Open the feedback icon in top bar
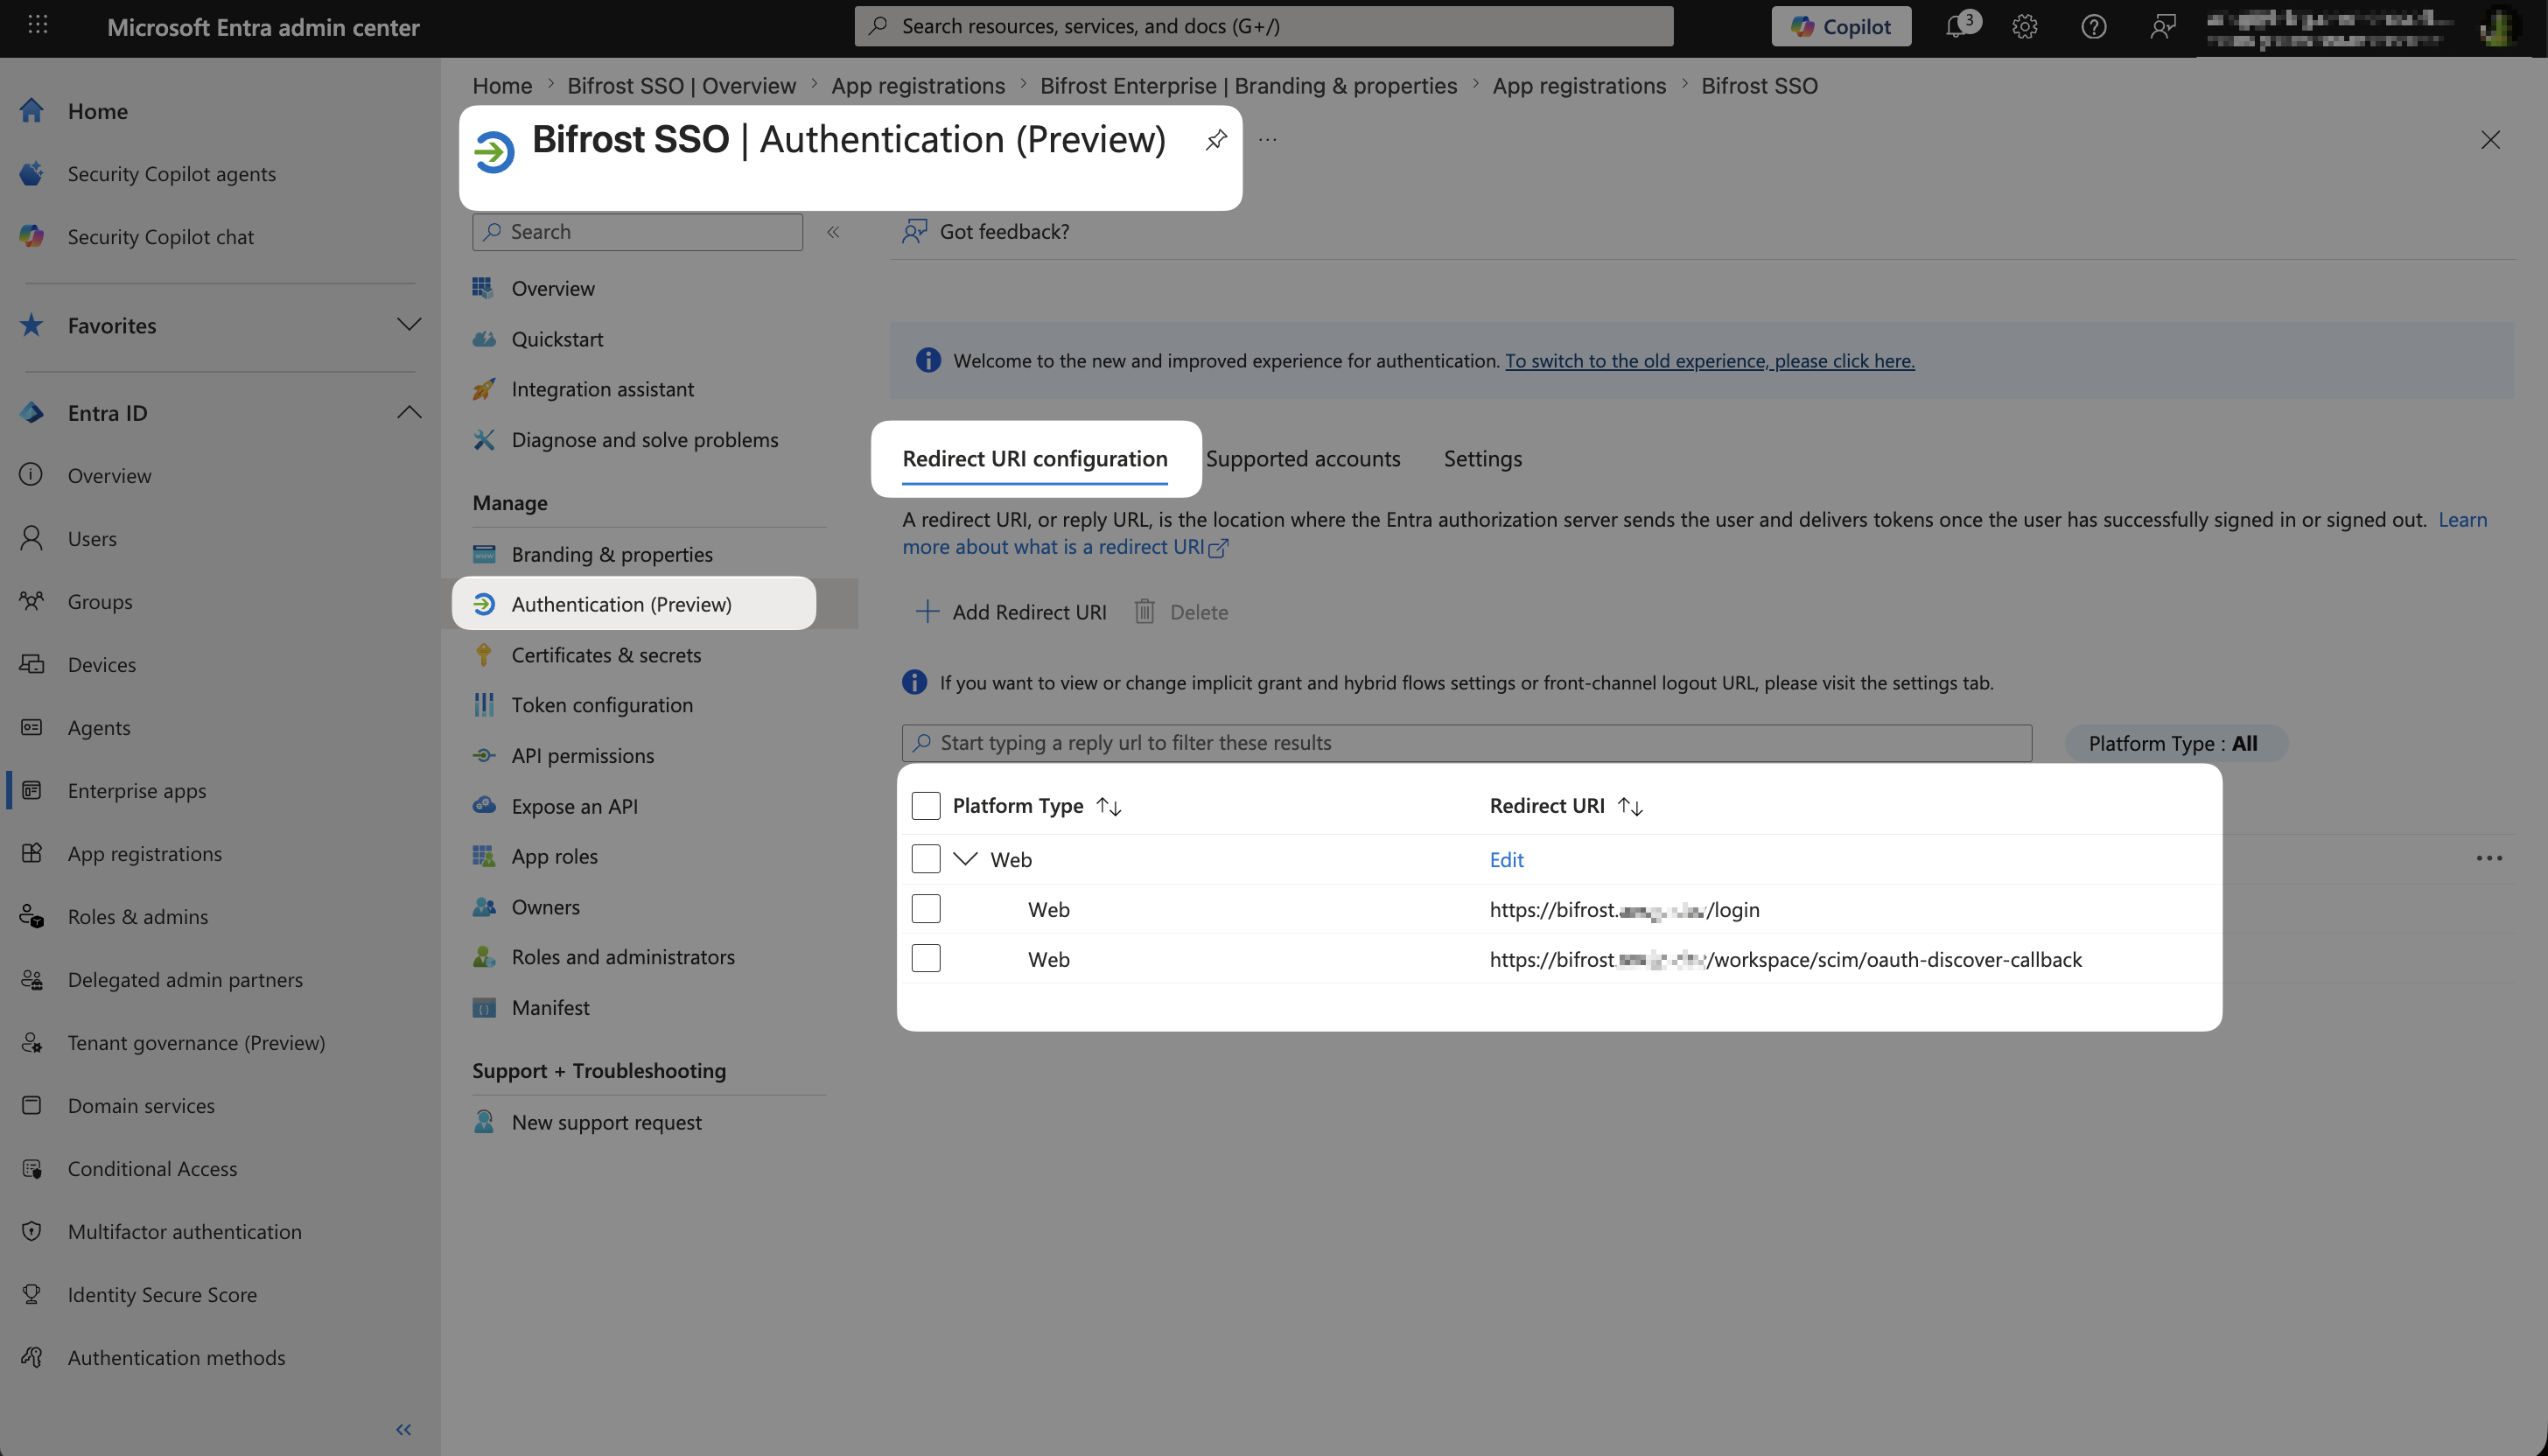Image resolution: width=2548 pixels, height=1456 pixels. [2162, 27]
